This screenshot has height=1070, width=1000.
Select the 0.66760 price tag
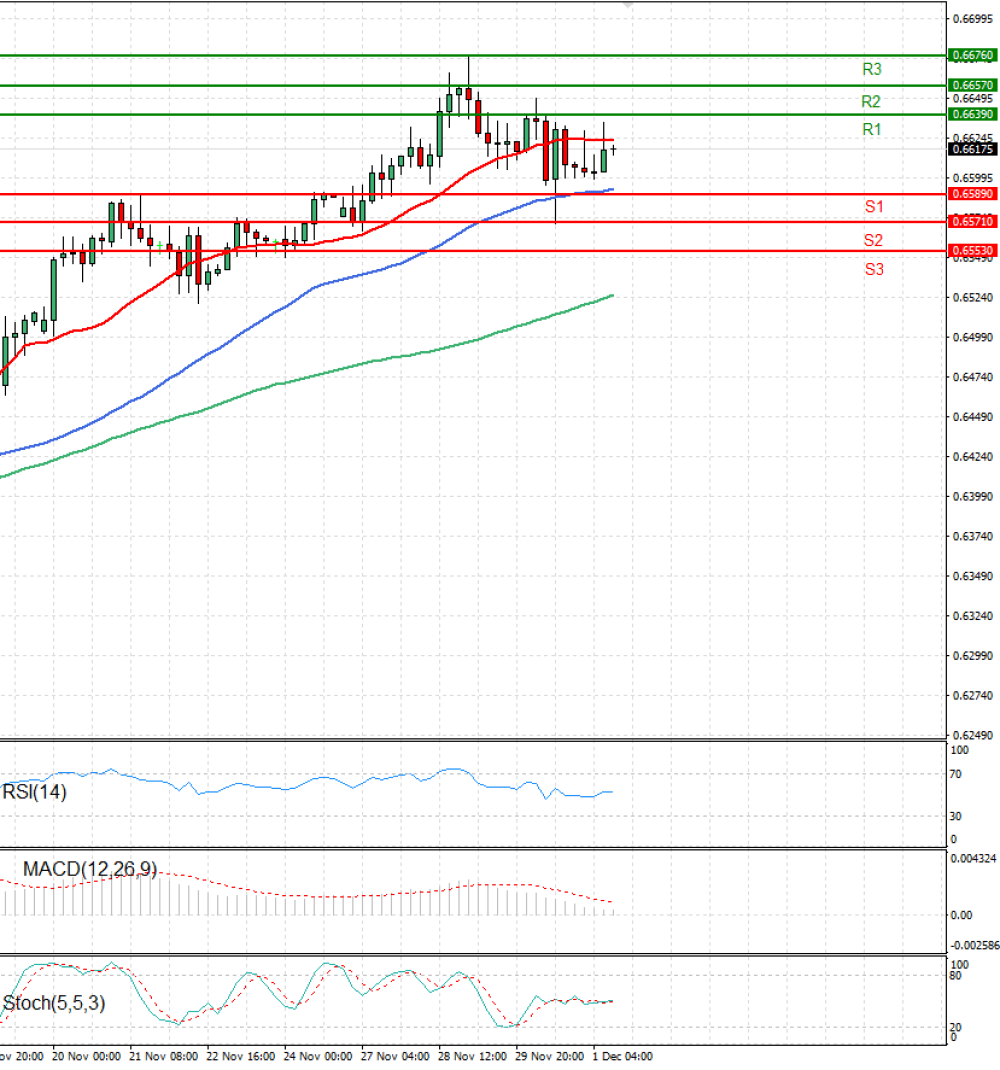pos(973,55)
